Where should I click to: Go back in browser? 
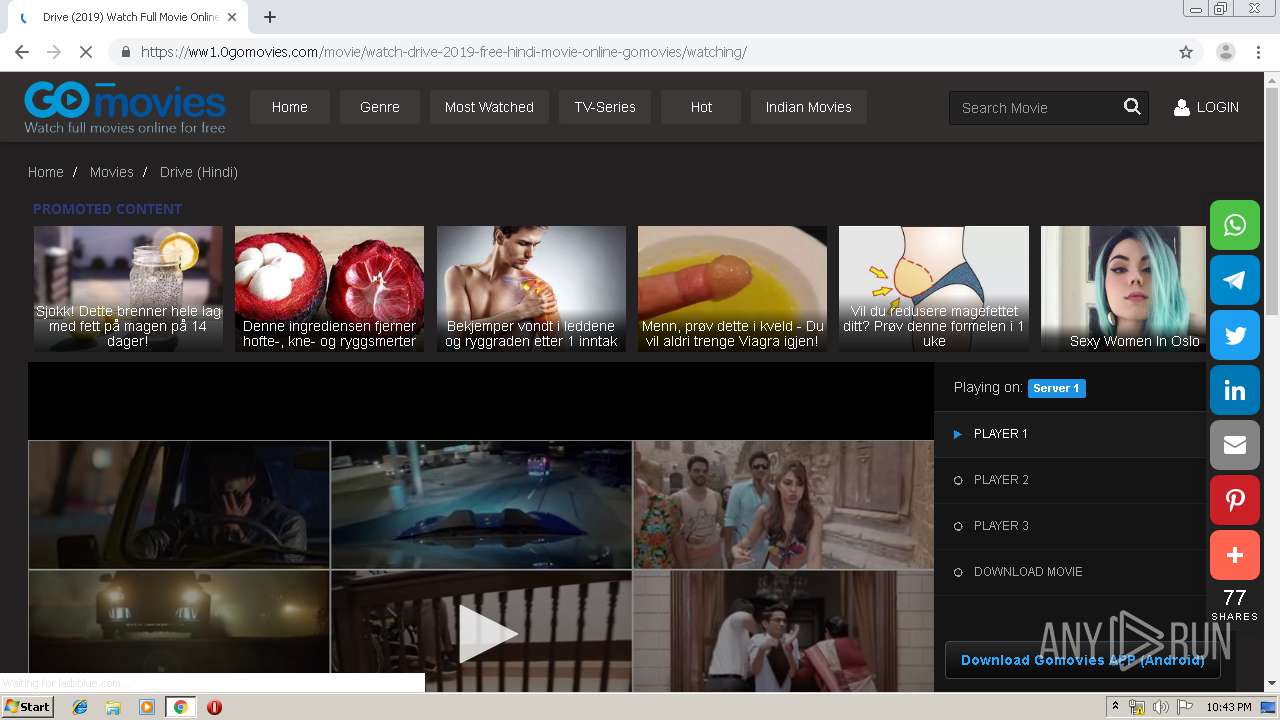click(22, 52)
